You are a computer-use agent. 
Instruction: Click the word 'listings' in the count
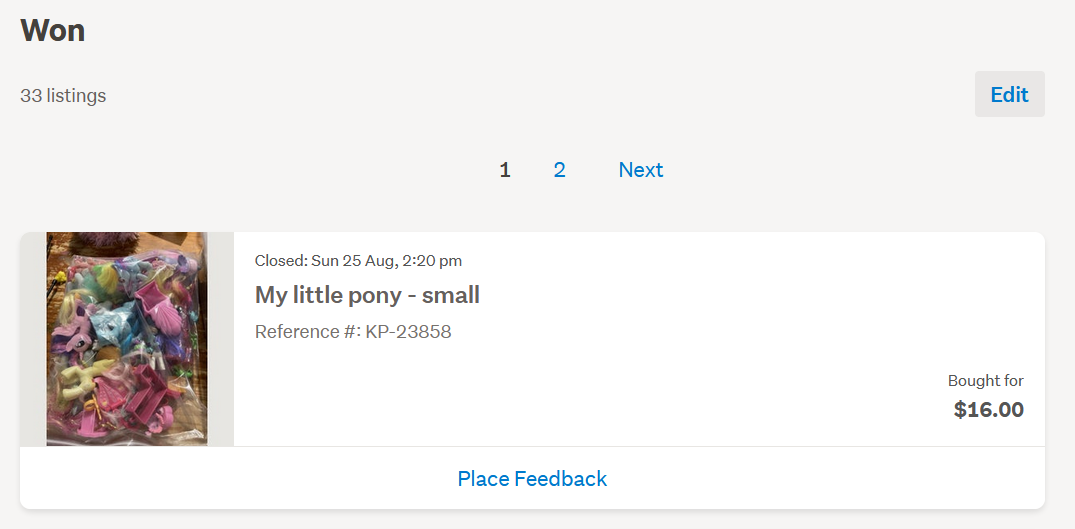point(76,96)
